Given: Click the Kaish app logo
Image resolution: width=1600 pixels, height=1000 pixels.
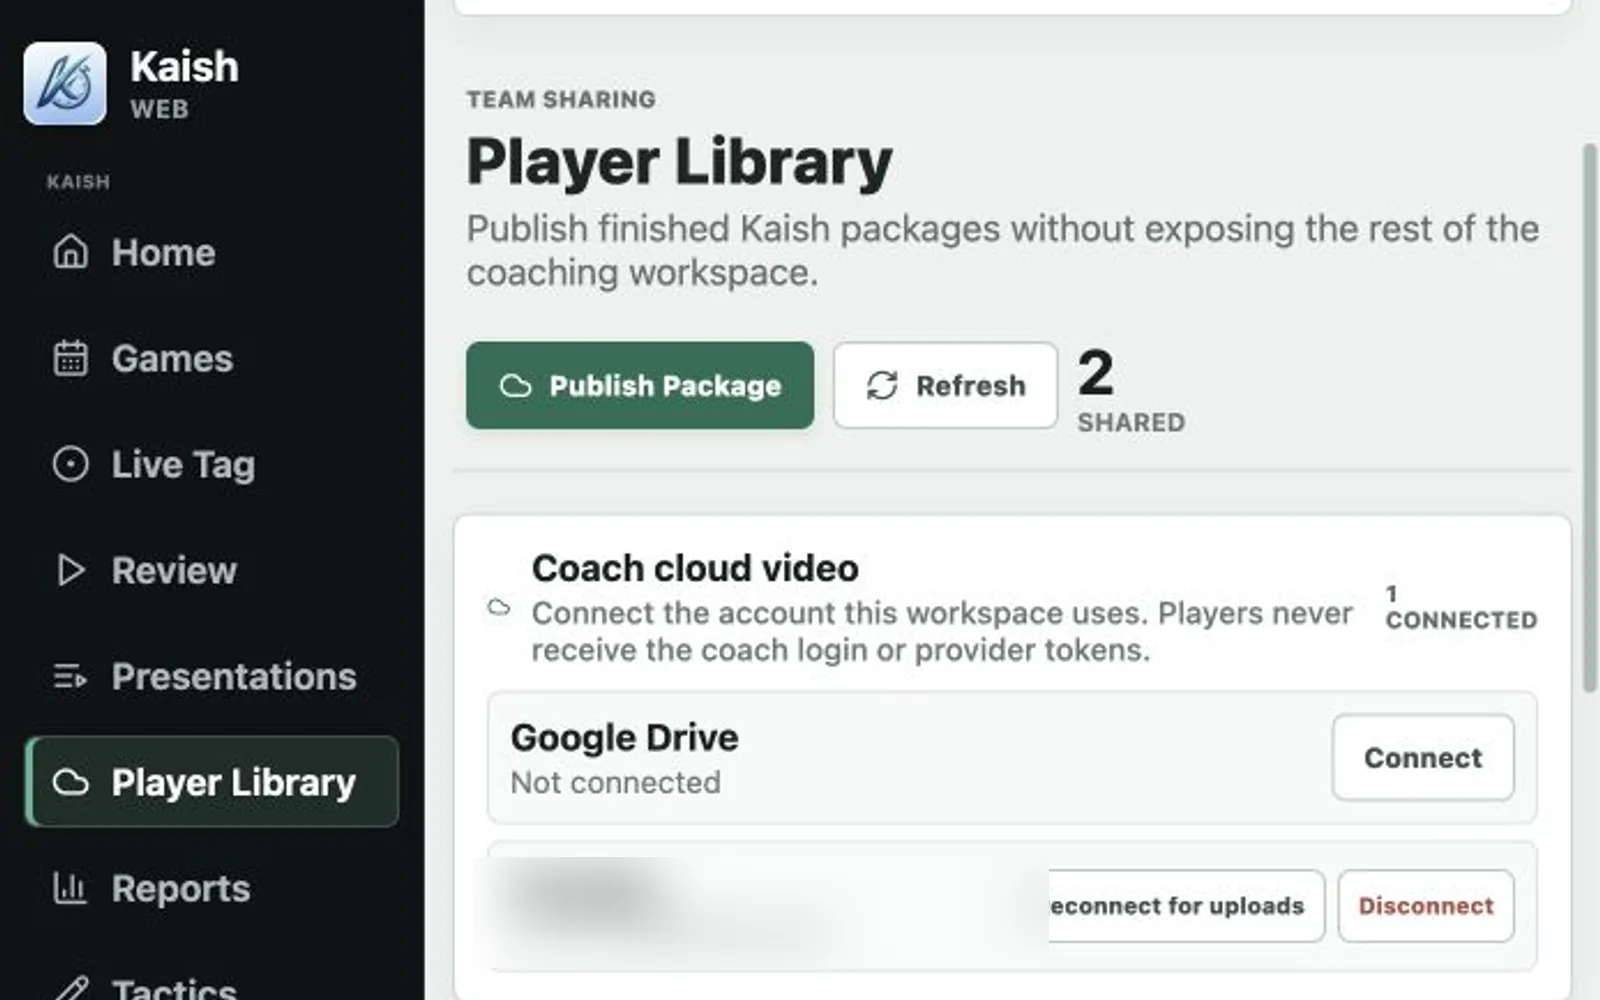Looking at the screenshot, I should point(65,83).
